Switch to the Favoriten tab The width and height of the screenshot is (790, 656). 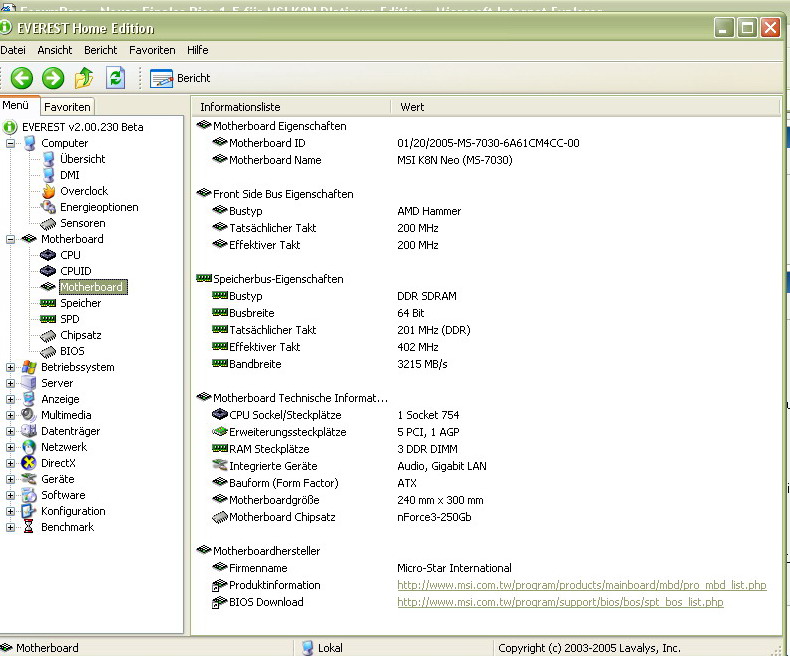click(67, 107)
